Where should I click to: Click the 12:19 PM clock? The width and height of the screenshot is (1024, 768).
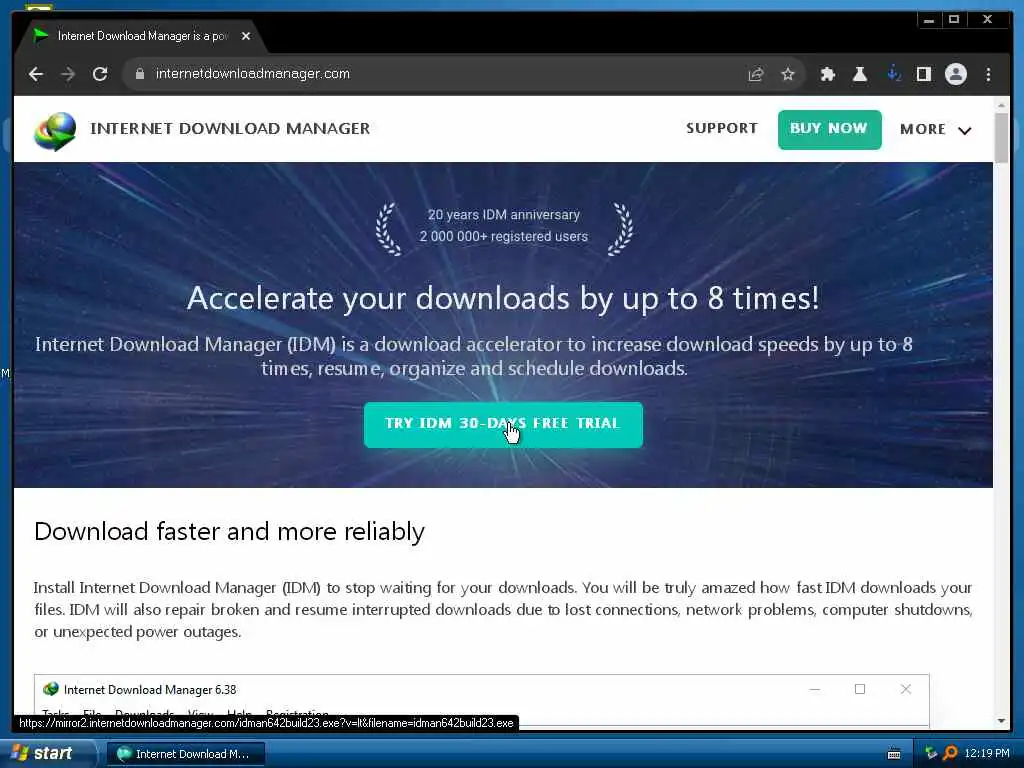point(987,754)
